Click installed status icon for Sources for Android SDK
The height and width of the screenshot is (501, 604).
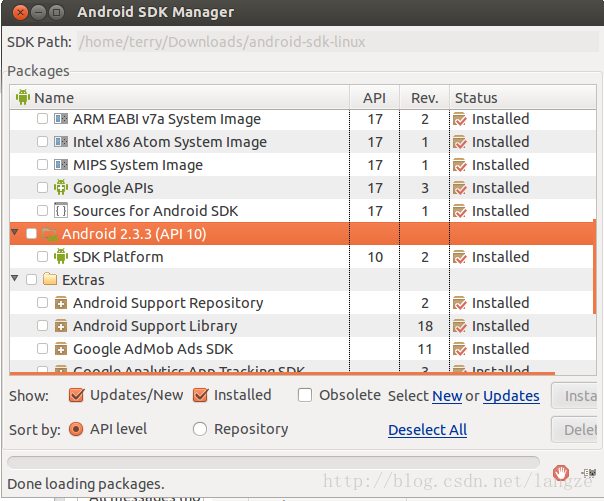coord(460,211)
